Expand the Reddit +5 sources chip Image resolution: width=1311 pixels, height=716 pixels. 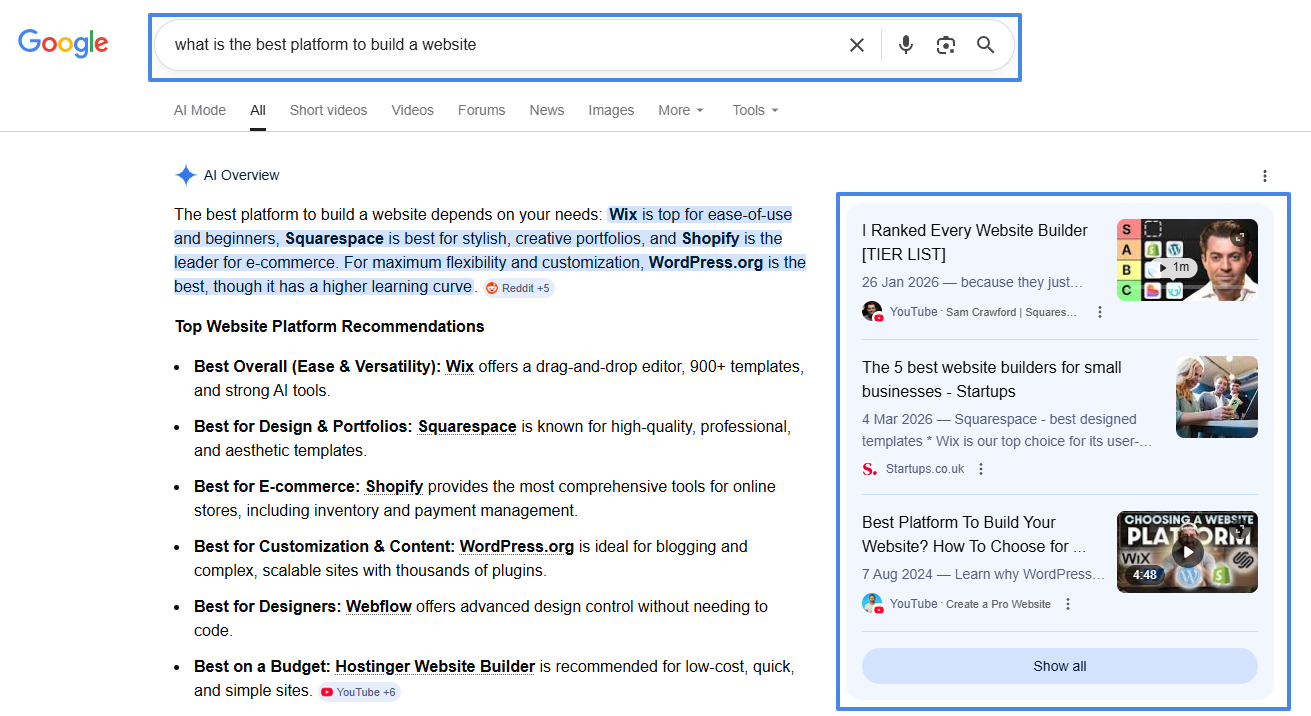click(518, 288)
